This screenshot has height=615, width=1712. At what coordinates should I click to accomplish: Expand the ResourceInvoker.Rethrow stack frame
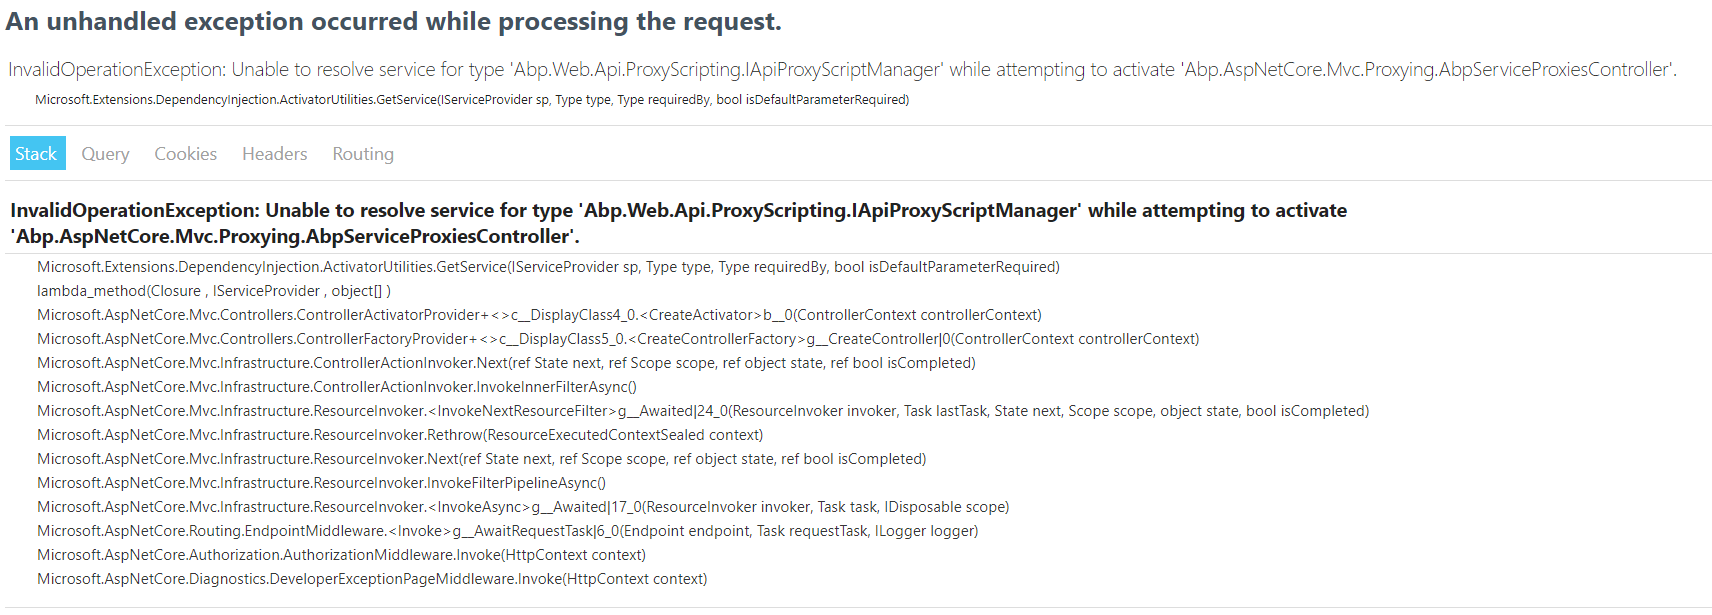point(400,435)
